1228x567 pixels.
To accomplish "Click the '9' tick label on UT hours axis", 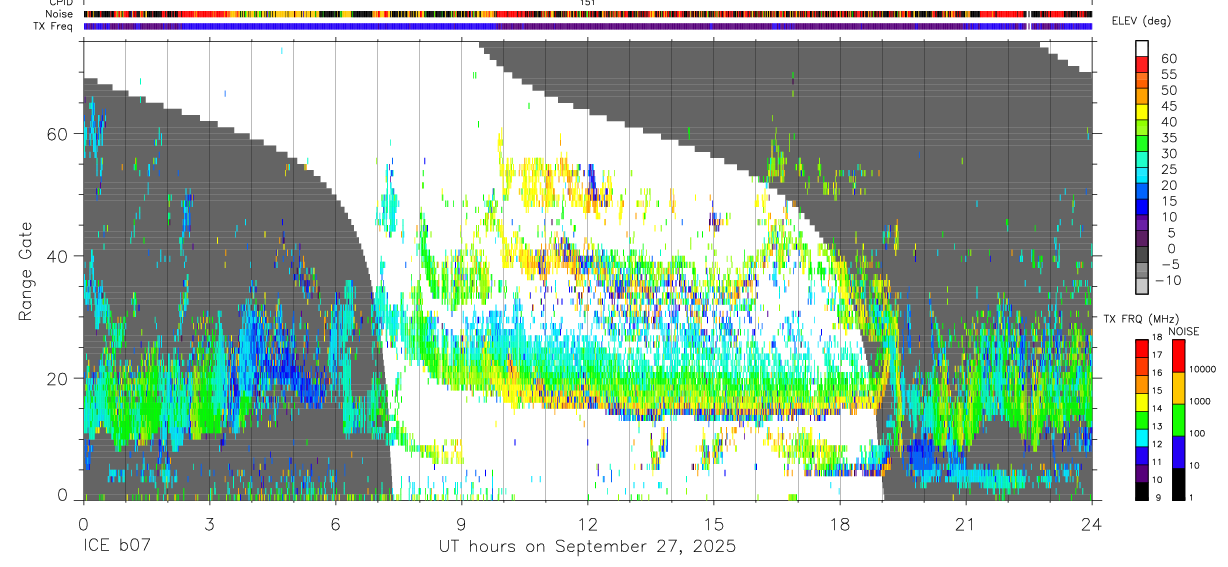I will (461, 524).
